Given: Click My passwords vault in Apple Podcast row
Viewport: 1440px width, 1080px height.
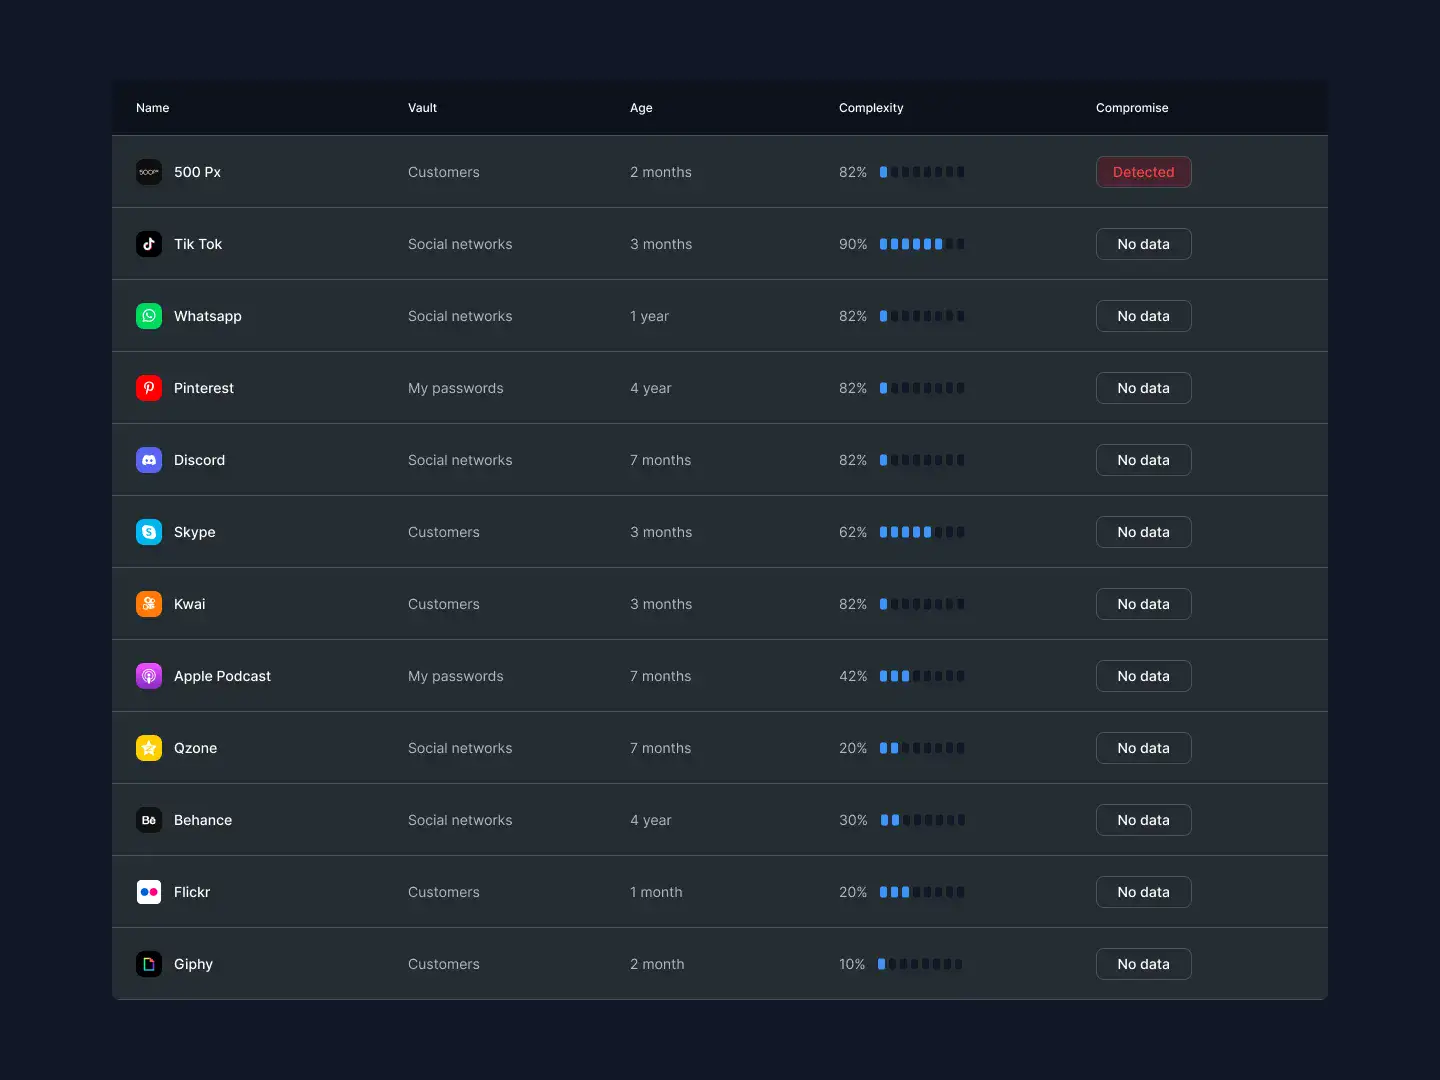Looking at the screenshot, I should [x=456, y=676].
